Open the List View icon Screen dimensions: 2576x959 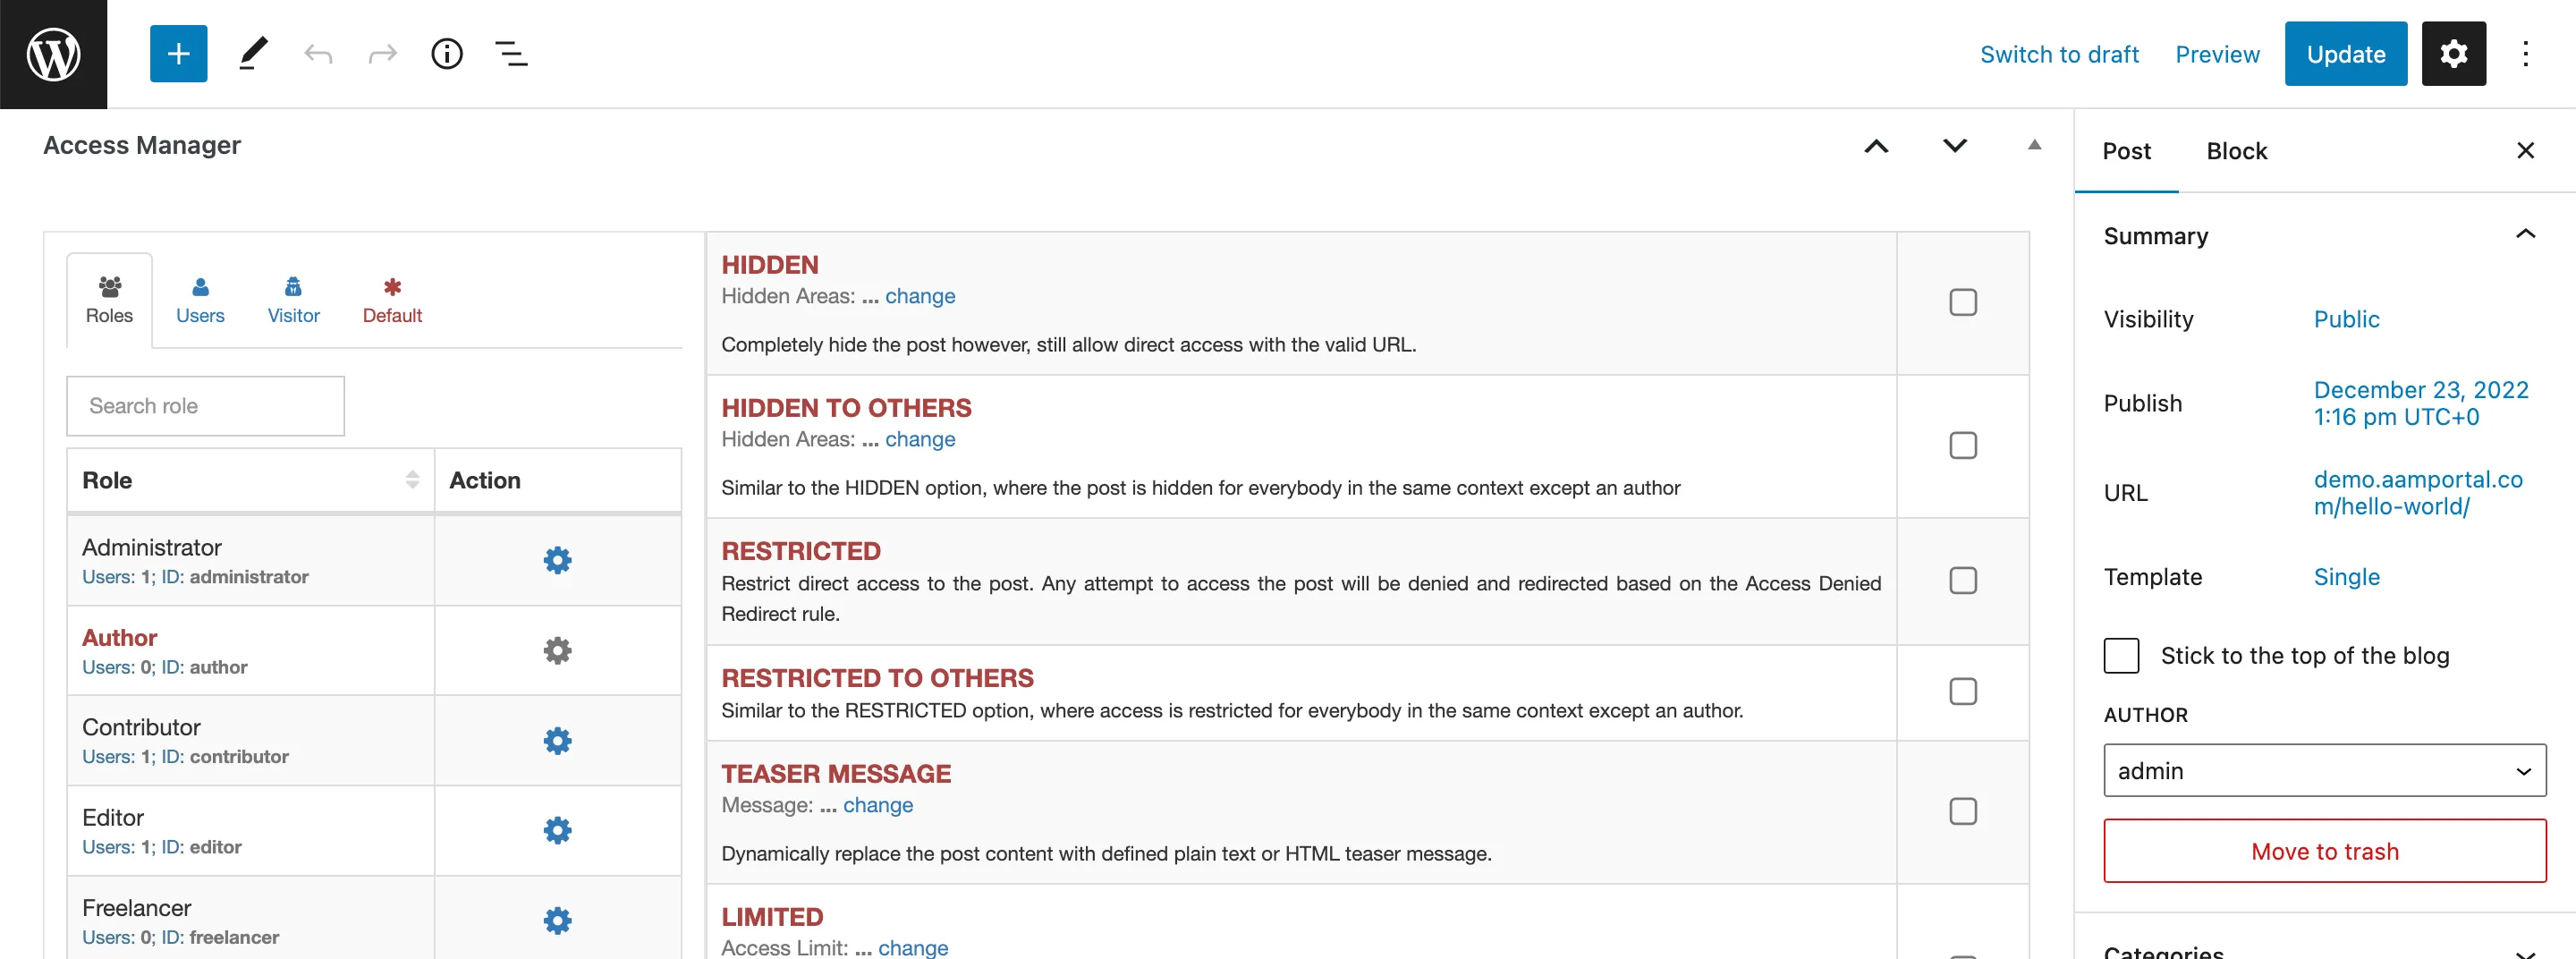coord(511,54)
